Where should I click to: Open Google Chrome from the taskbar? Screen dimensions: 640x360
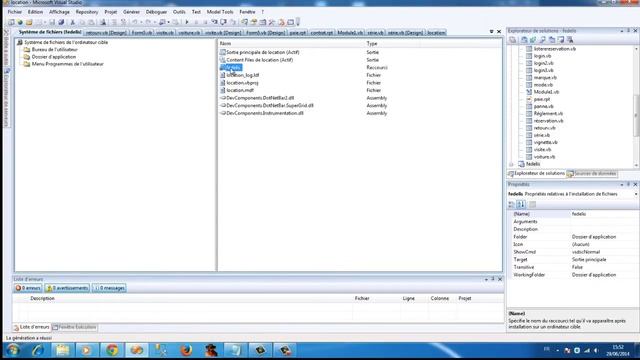112,350
